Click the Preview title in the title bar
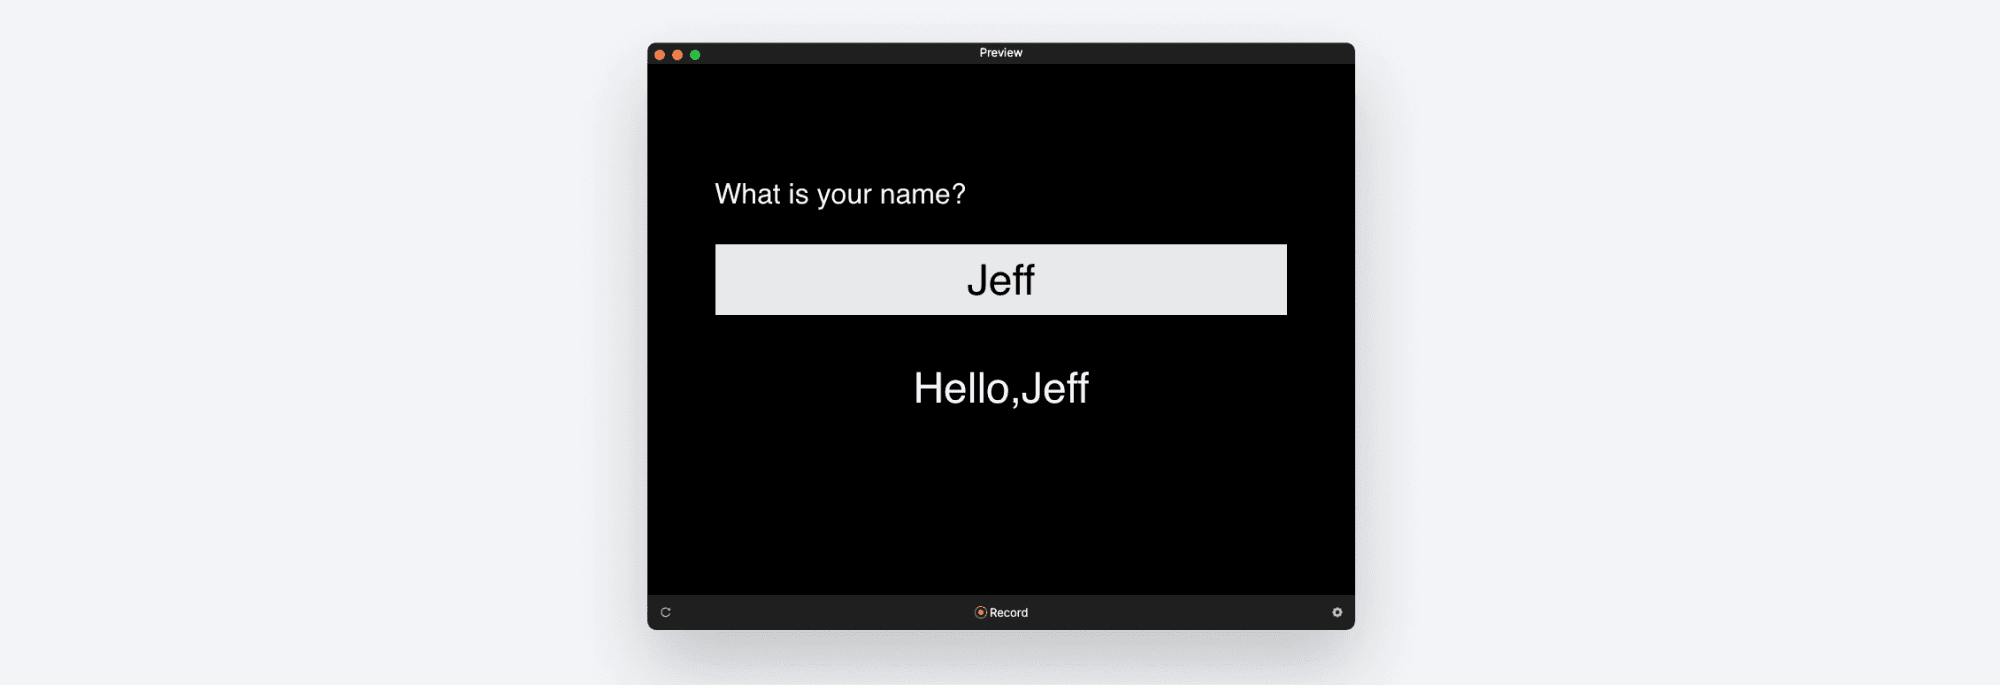The image size is (2000, 686). coord(1001,53)
